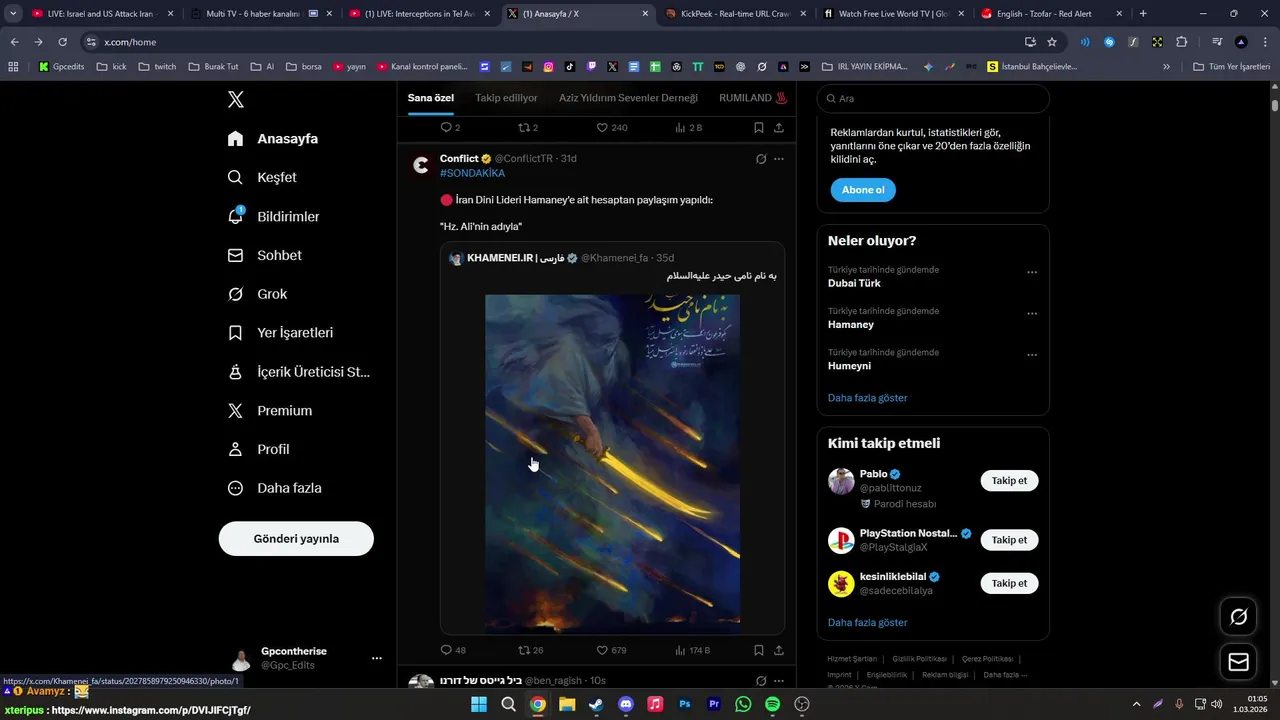The width and height of the screenshot is (1280, 720).
Task: Click the Abone ol button
Action: [x=863, y=190]
